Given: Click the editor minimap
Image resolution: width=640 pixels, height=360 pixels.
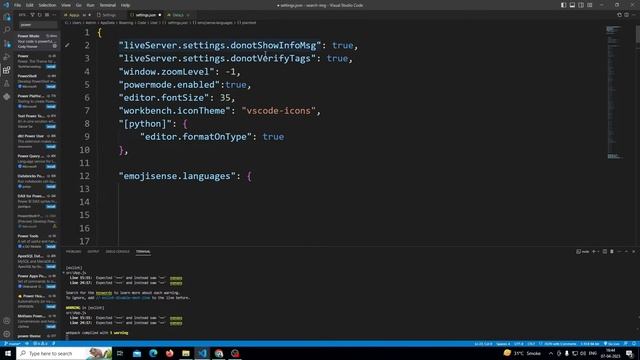Looking at the screenshot, I should [x=614, y=92].
